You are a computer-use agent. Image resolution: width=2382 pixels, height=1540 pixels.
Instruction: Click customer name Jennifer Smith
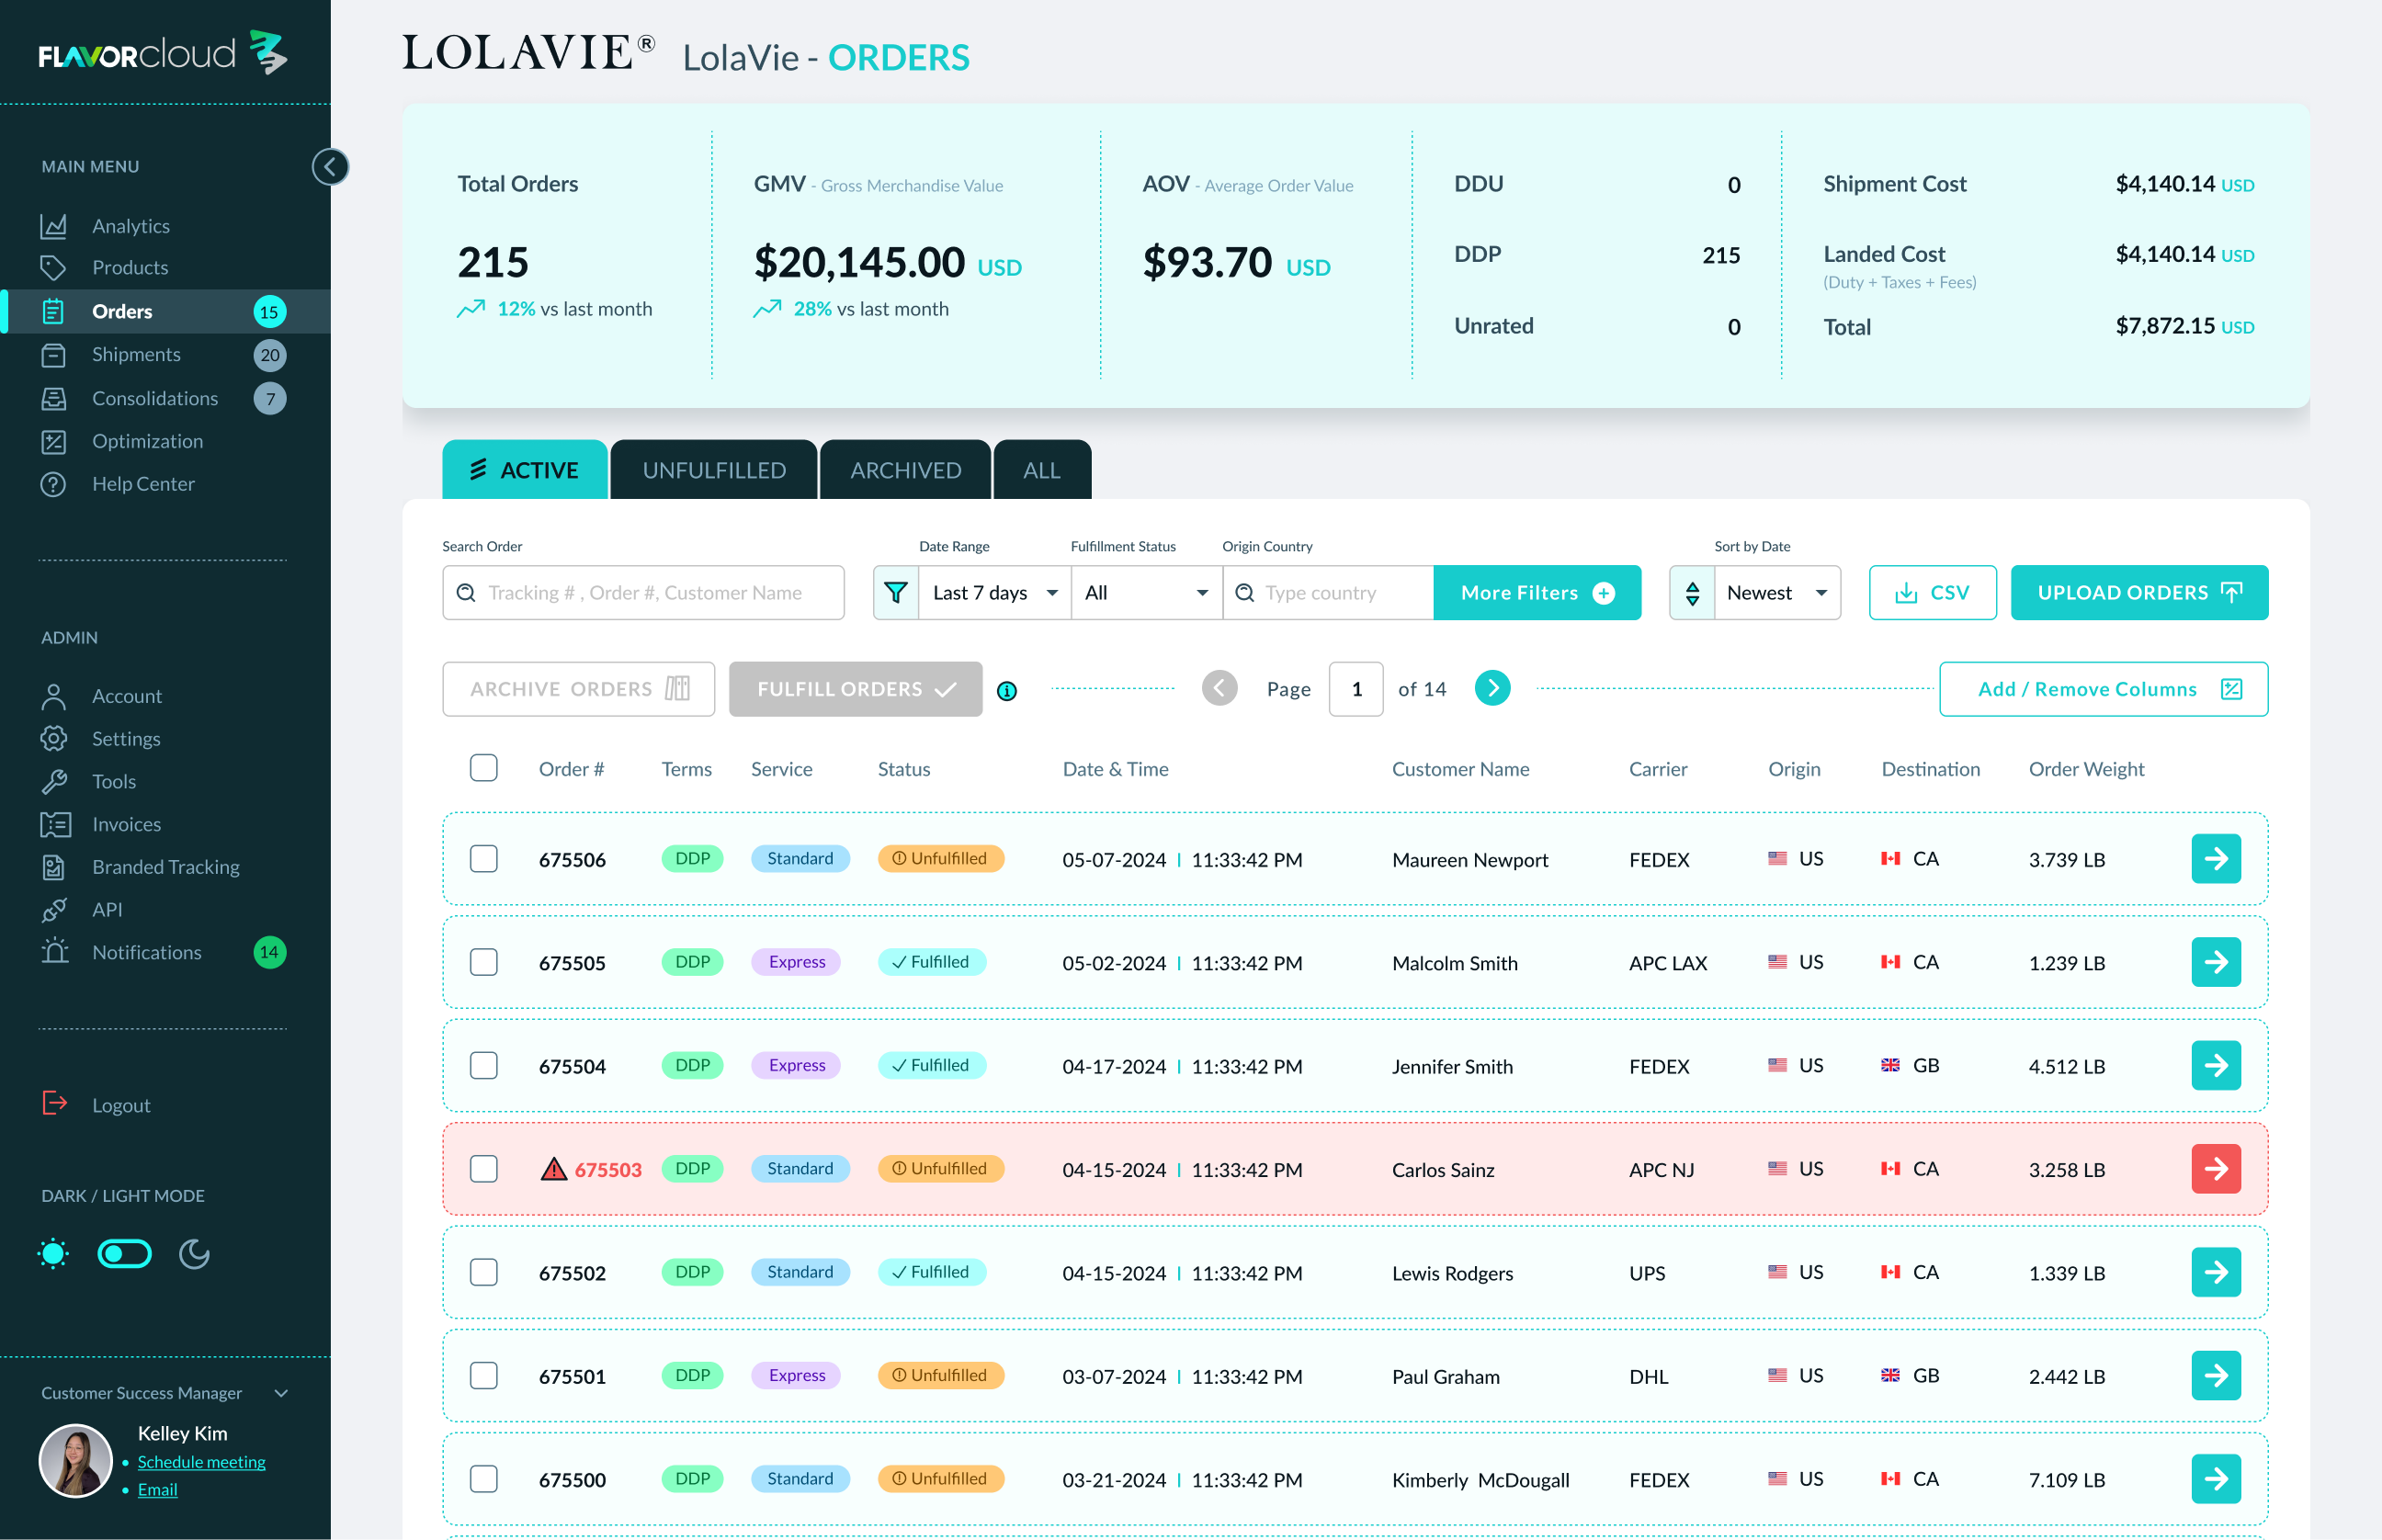click(1452, 1066)
